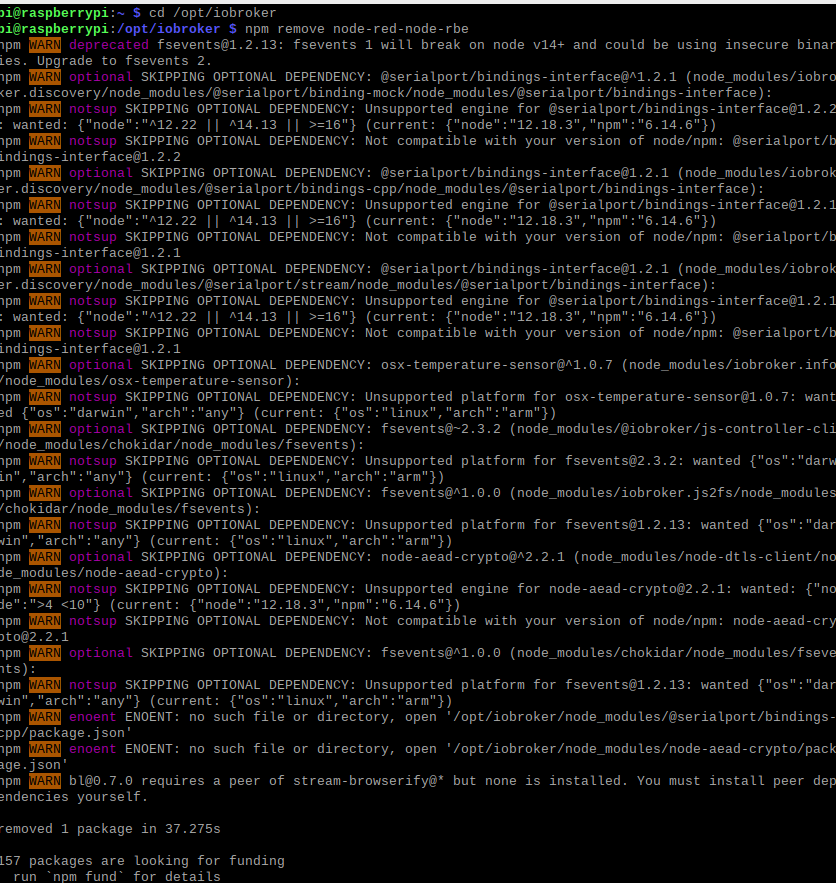Click the WARN badge on the deprecated line
Viewport: 836px width, 883px height.
pyautogui.click(x=44, y=44)
